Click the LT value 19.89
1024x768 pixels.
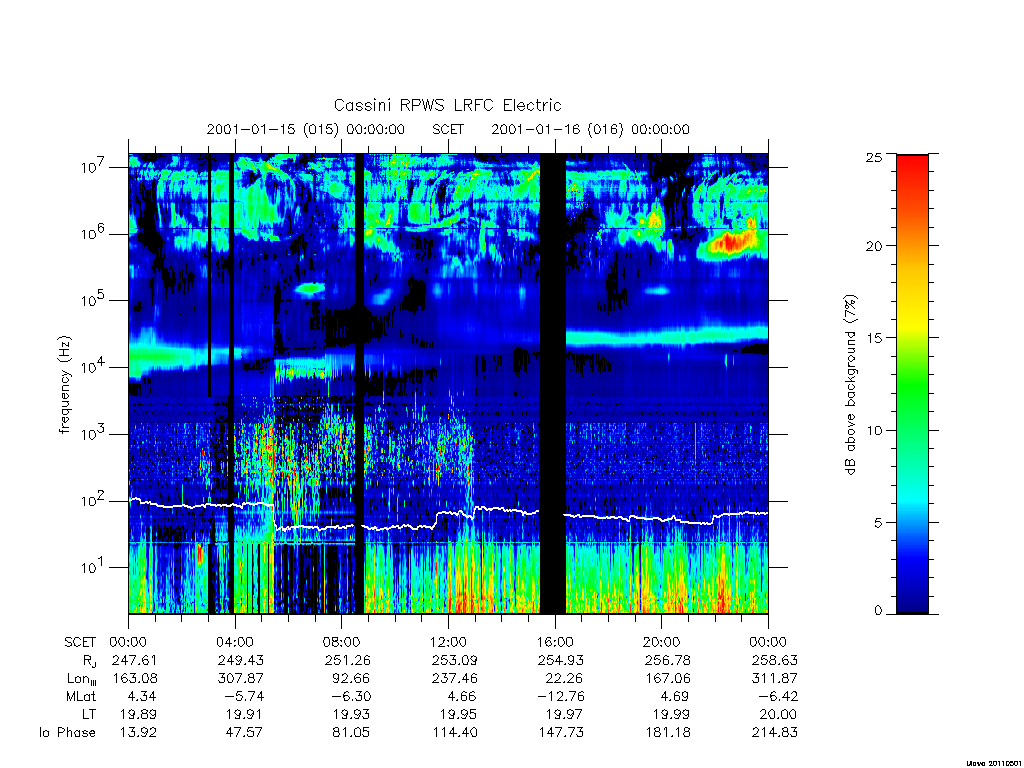pyautogui.click(x=138, y=714)
